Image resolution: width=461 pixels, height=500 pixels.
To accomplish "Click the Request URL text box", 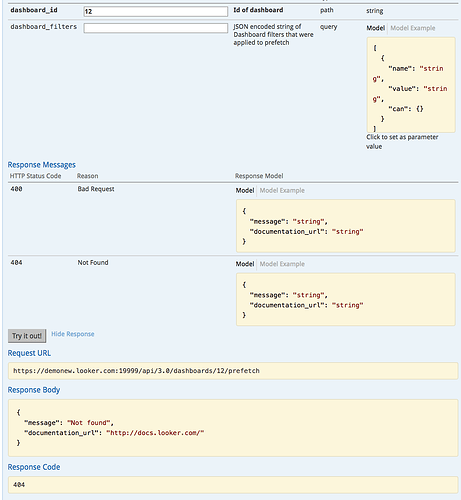I will 233,371.
